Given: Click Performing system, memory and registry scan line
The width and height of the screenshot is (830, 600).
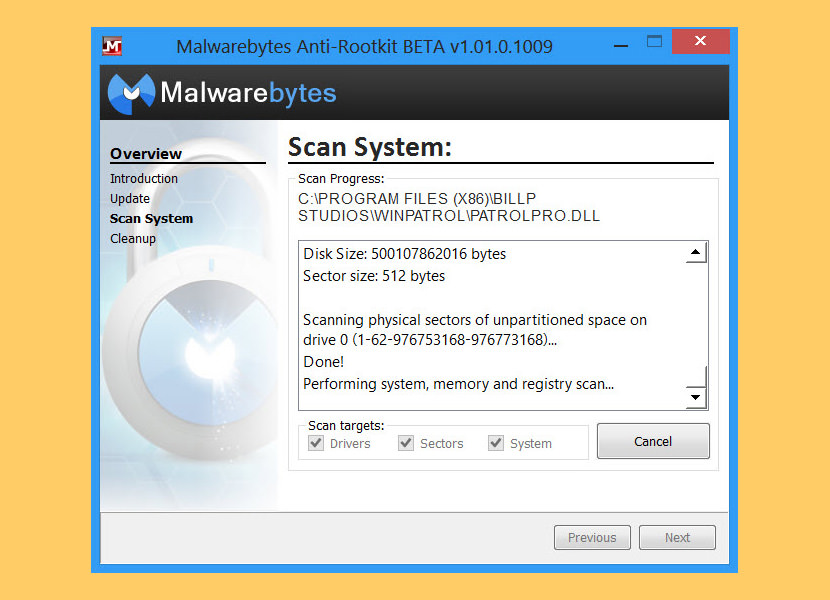Looking at the screenshot, I should click(x=458, y=384).
